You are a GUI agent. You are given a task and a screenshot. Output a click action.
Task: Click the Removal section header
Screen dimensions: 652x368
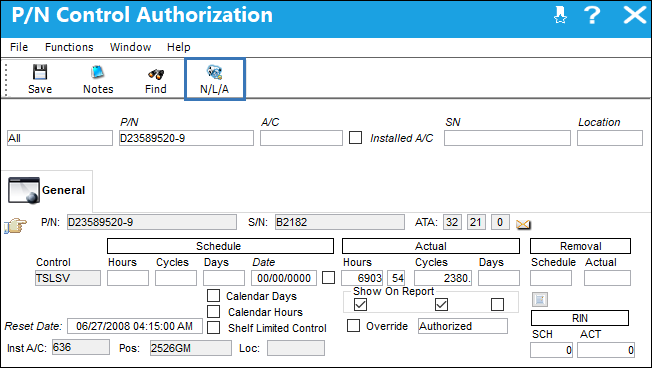pyautogui.click(x=580, y=246)
